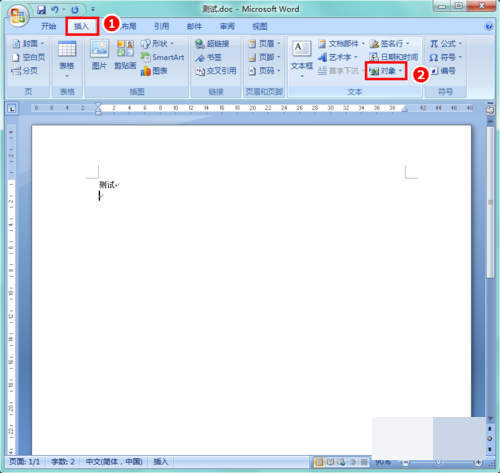500x473 pixels.
Task: Toggle Insert/Overtype mode in status bar
Action: tap(160, 462)
